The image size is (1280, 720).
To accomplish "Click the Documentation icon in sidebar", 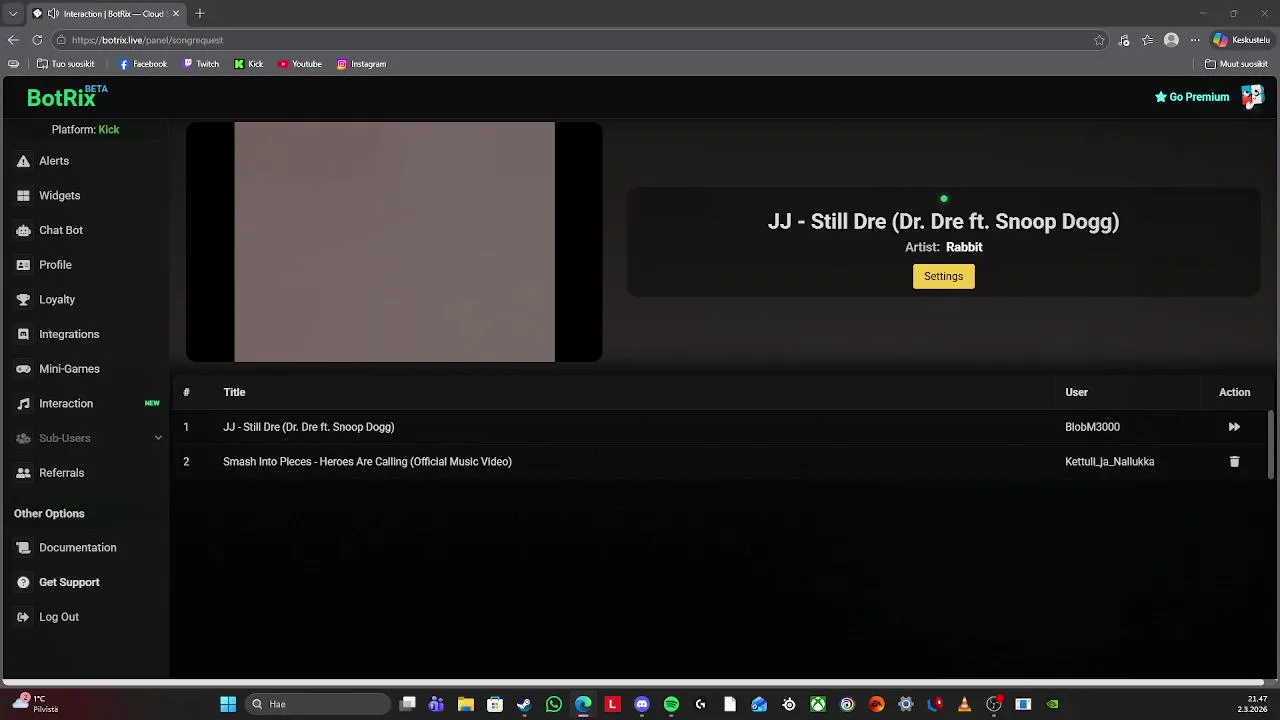I will (x=23, y=548).
